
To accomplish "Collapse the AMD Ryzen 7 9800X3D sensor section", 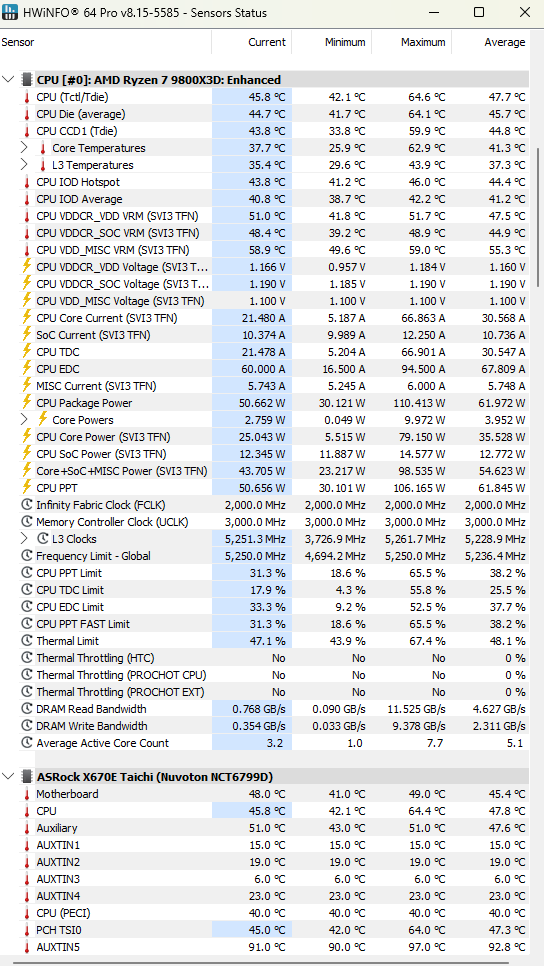I will point(9,80).
